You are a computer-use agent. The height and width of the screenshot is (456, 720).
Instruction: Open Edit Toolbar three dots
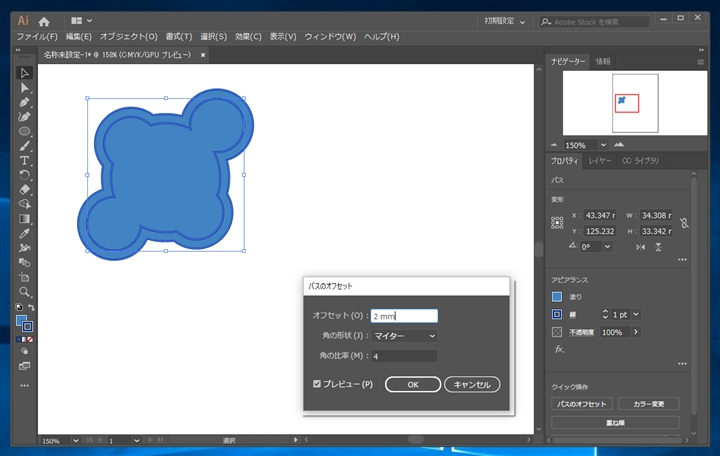(24, 386)
